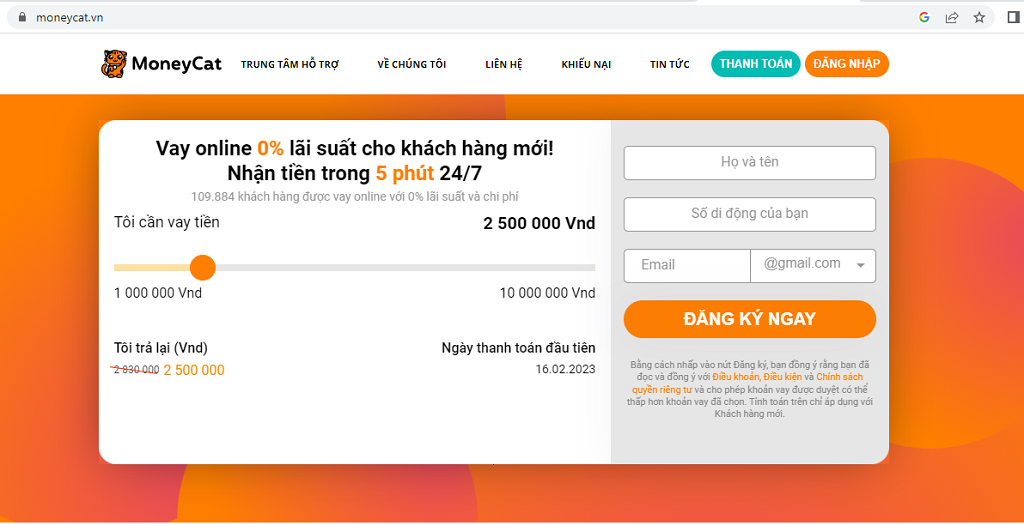This screenshot has width=1024, height=524.
Task: Click the ĐĂNG NHẬP button
Action: (x=846, y=64)
